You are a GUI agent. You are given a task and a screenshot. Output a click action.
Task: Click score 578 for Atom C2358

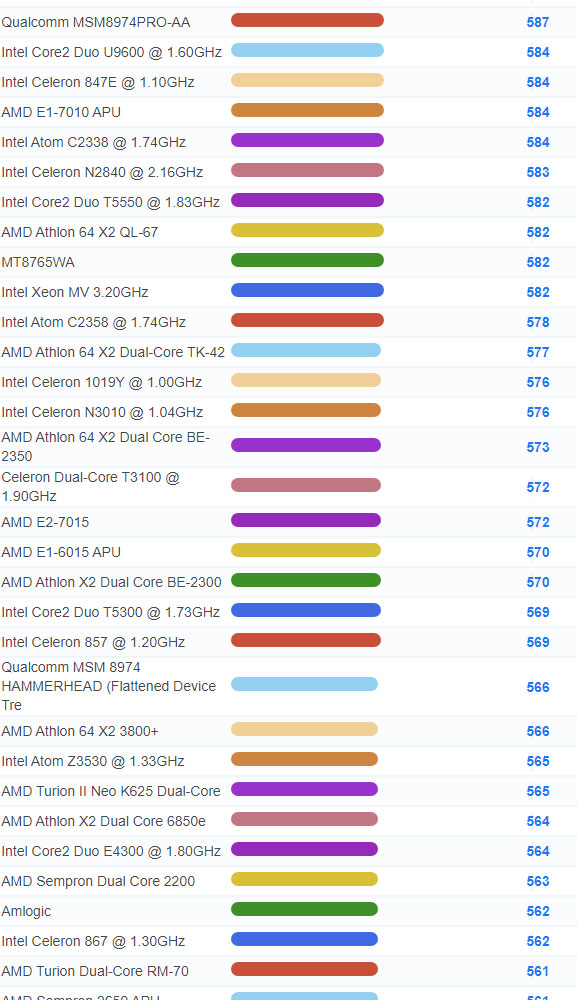(x=538, y=322)
